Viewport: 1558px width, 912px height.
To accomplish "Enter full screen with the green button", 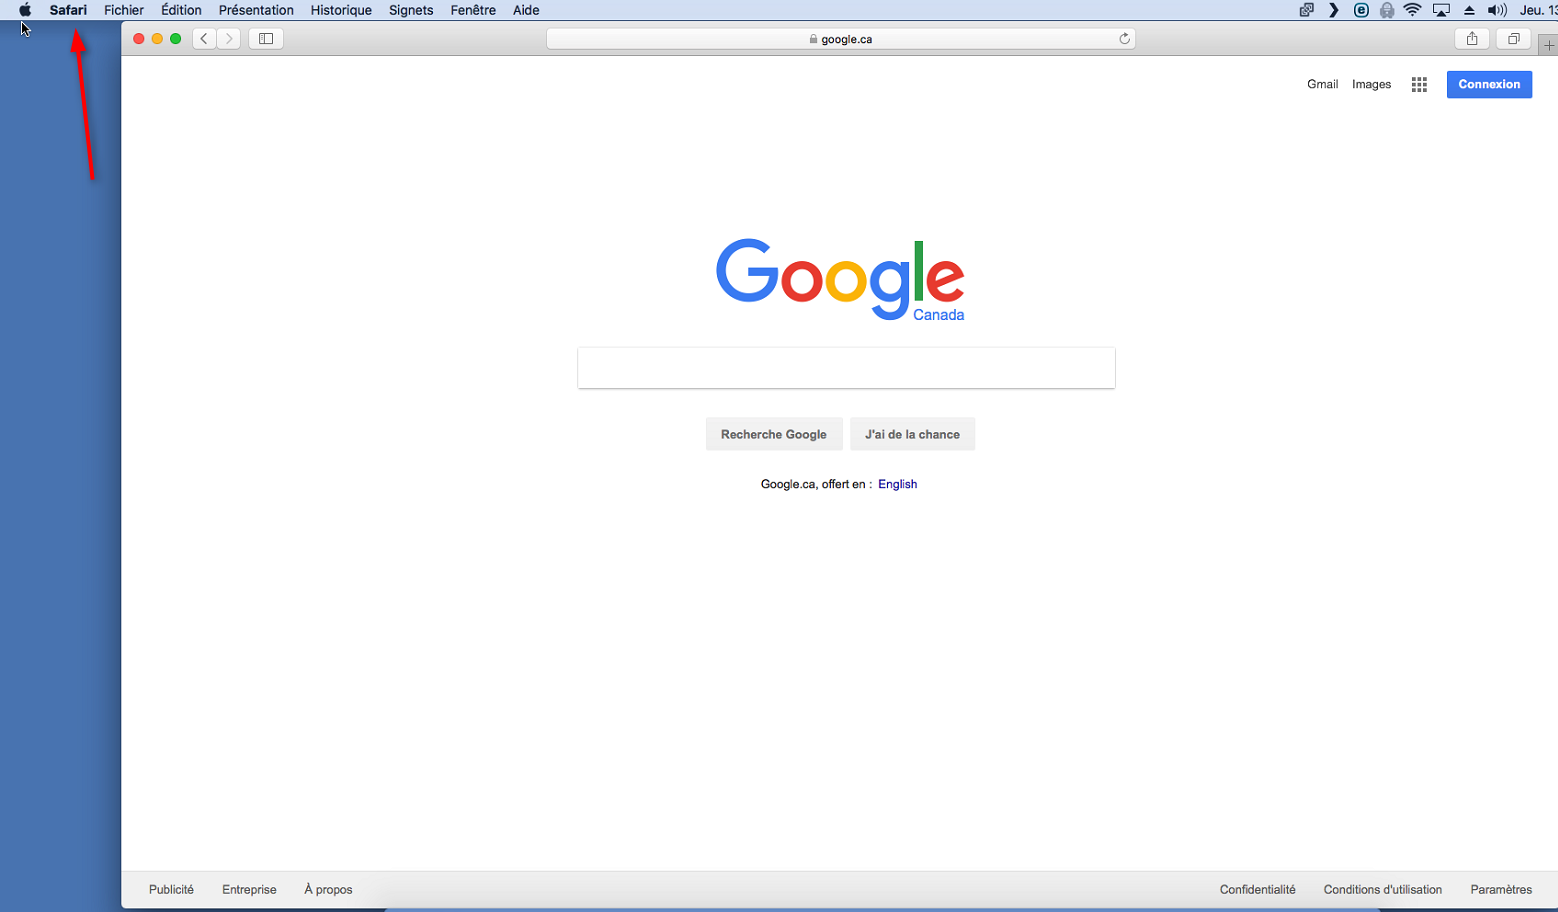I will point(176,39).
